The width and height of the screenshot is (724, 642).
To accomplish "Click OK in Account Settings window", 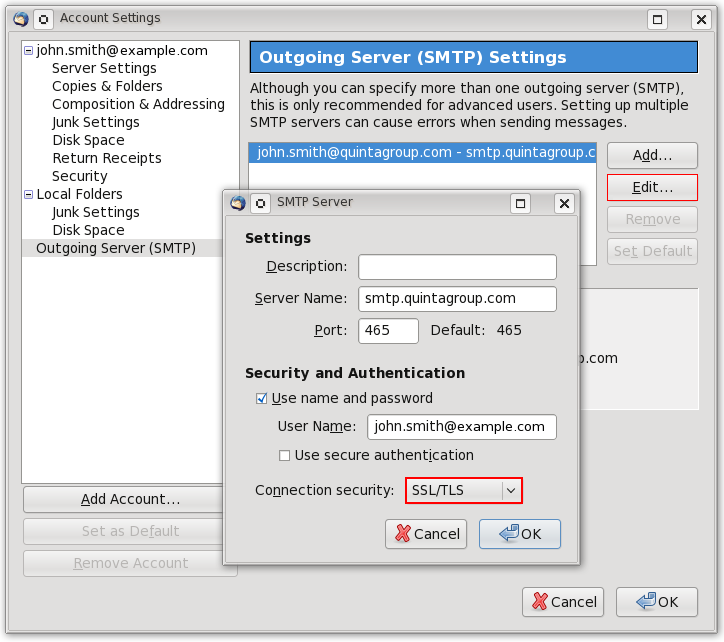I will 657,602.
